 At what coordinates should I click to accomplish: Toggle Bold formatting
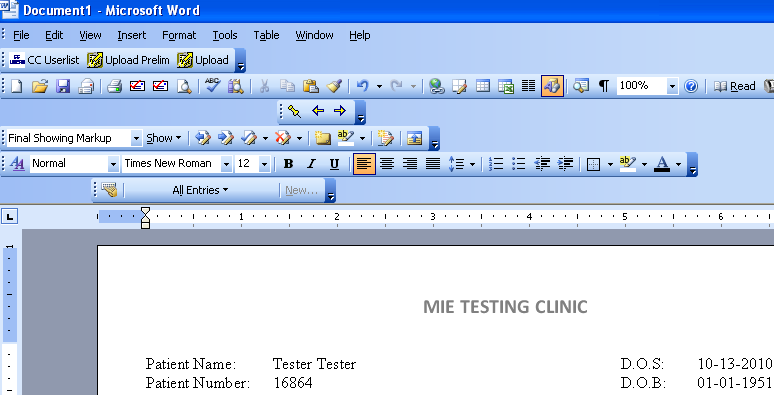(288, 164)
